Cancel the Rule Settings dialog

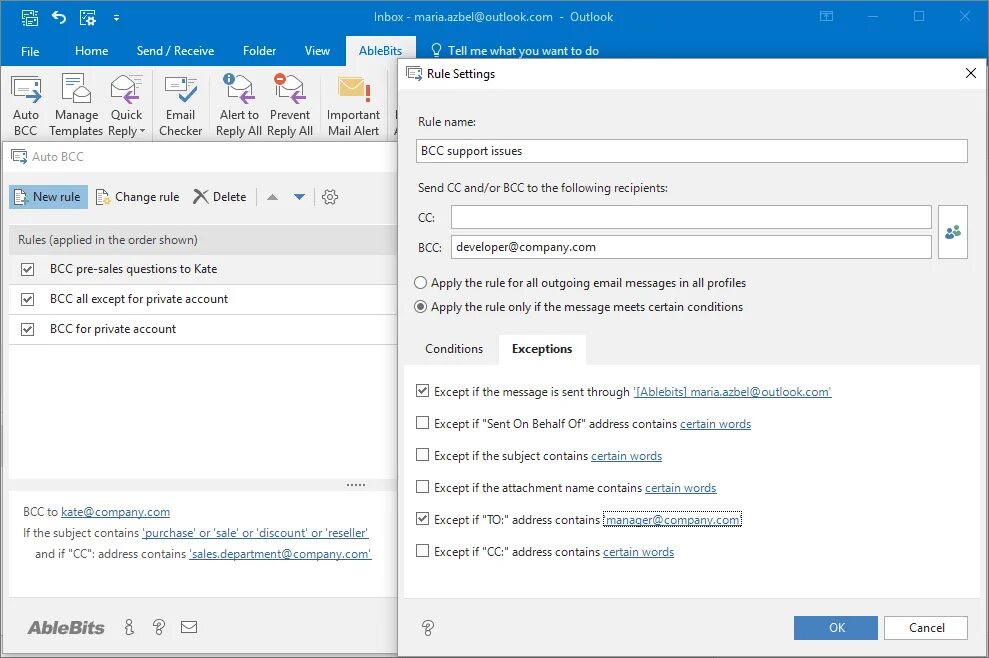tap(926, 628)
